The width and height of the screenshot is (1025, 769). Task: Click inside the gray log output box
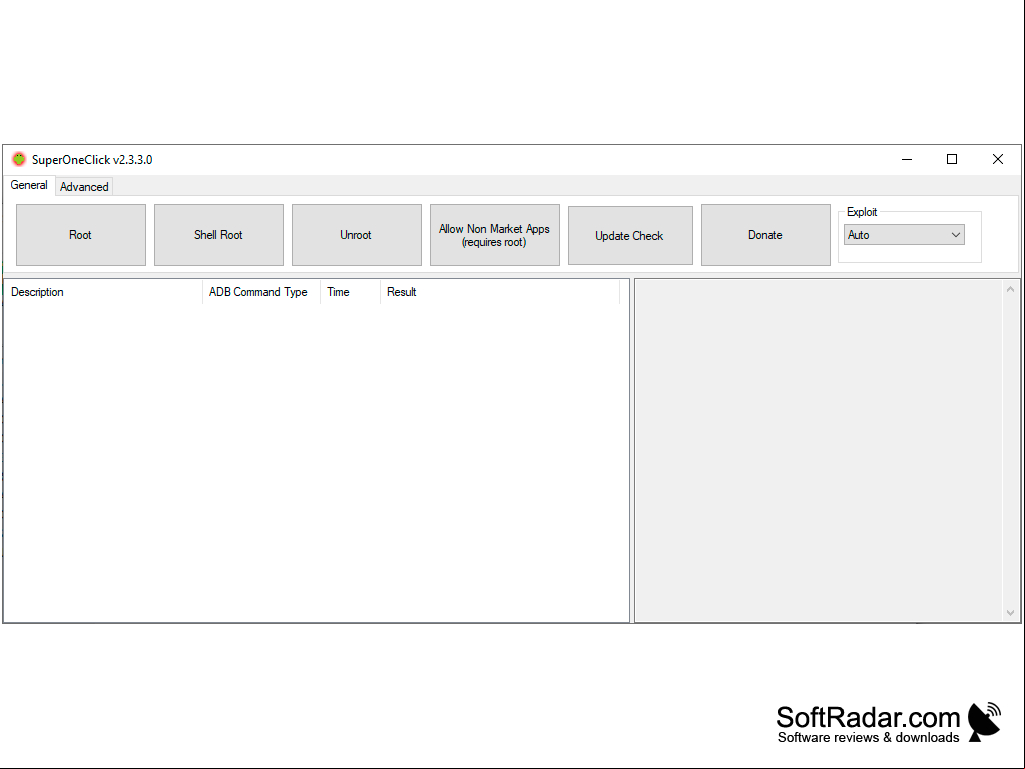(x=819, y=451)
